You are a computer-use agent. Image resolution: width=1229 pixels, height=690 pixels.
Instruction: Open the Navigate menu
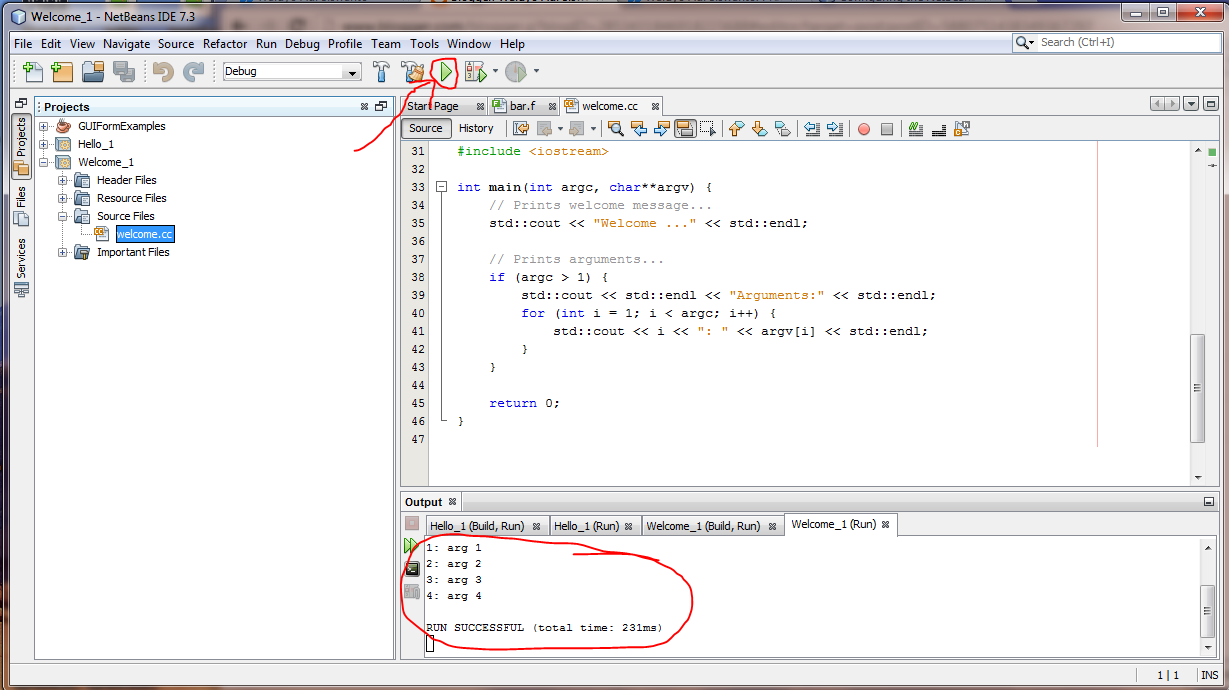[126, 44]
